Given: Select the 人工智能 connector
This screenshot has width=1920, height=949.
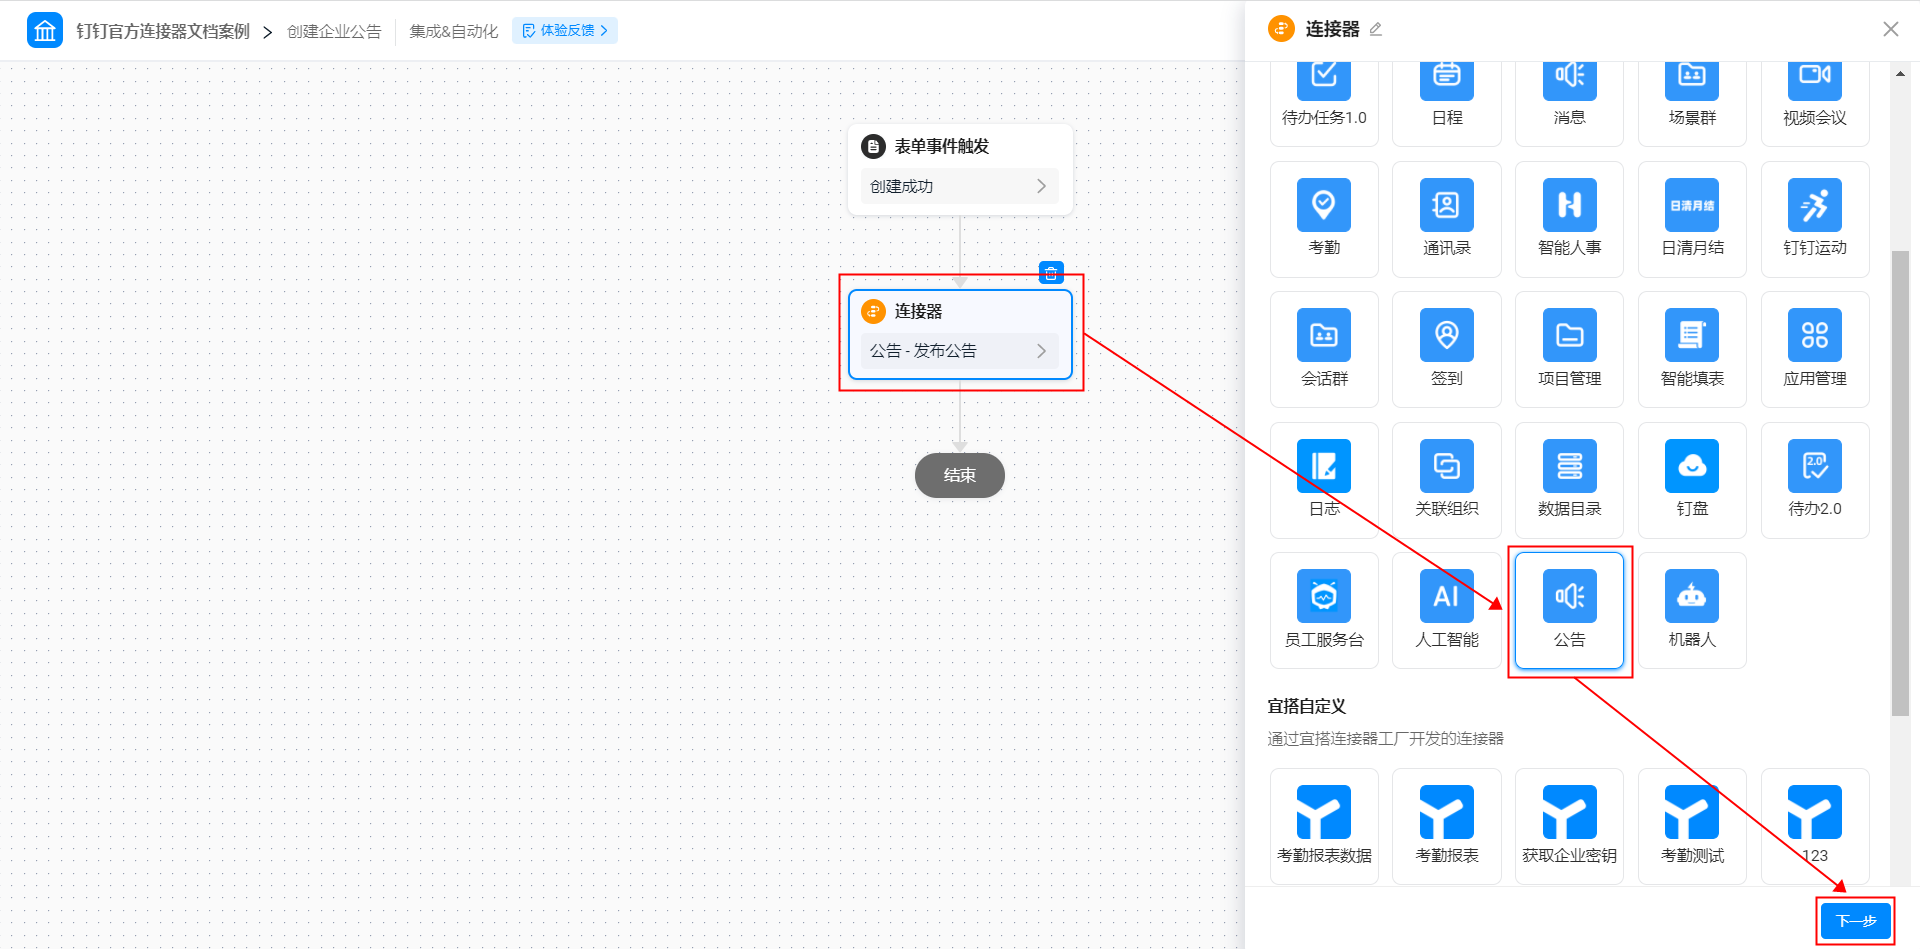Looking at the screenshot, I should [1446, 610].
